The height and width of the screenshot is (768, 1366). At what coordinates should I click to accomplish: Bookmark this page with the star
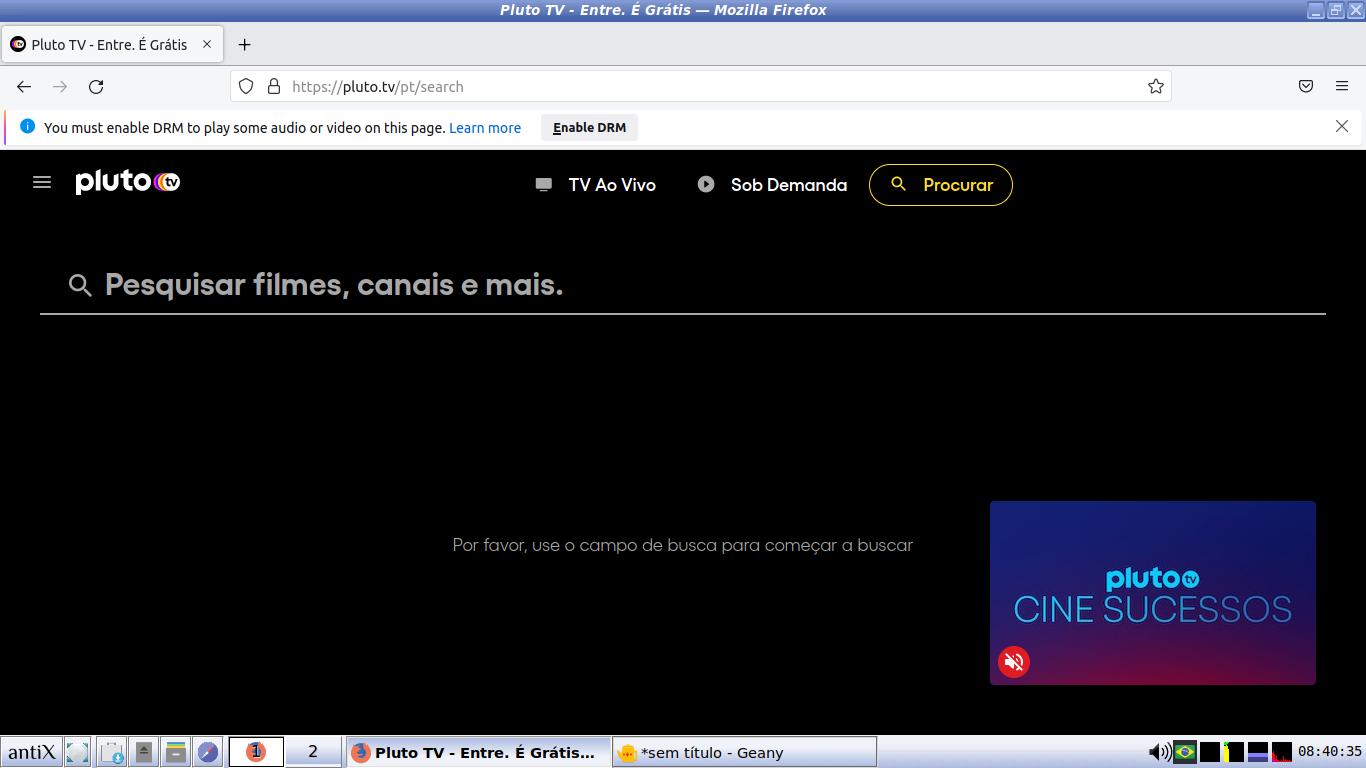click(1156, 87)
